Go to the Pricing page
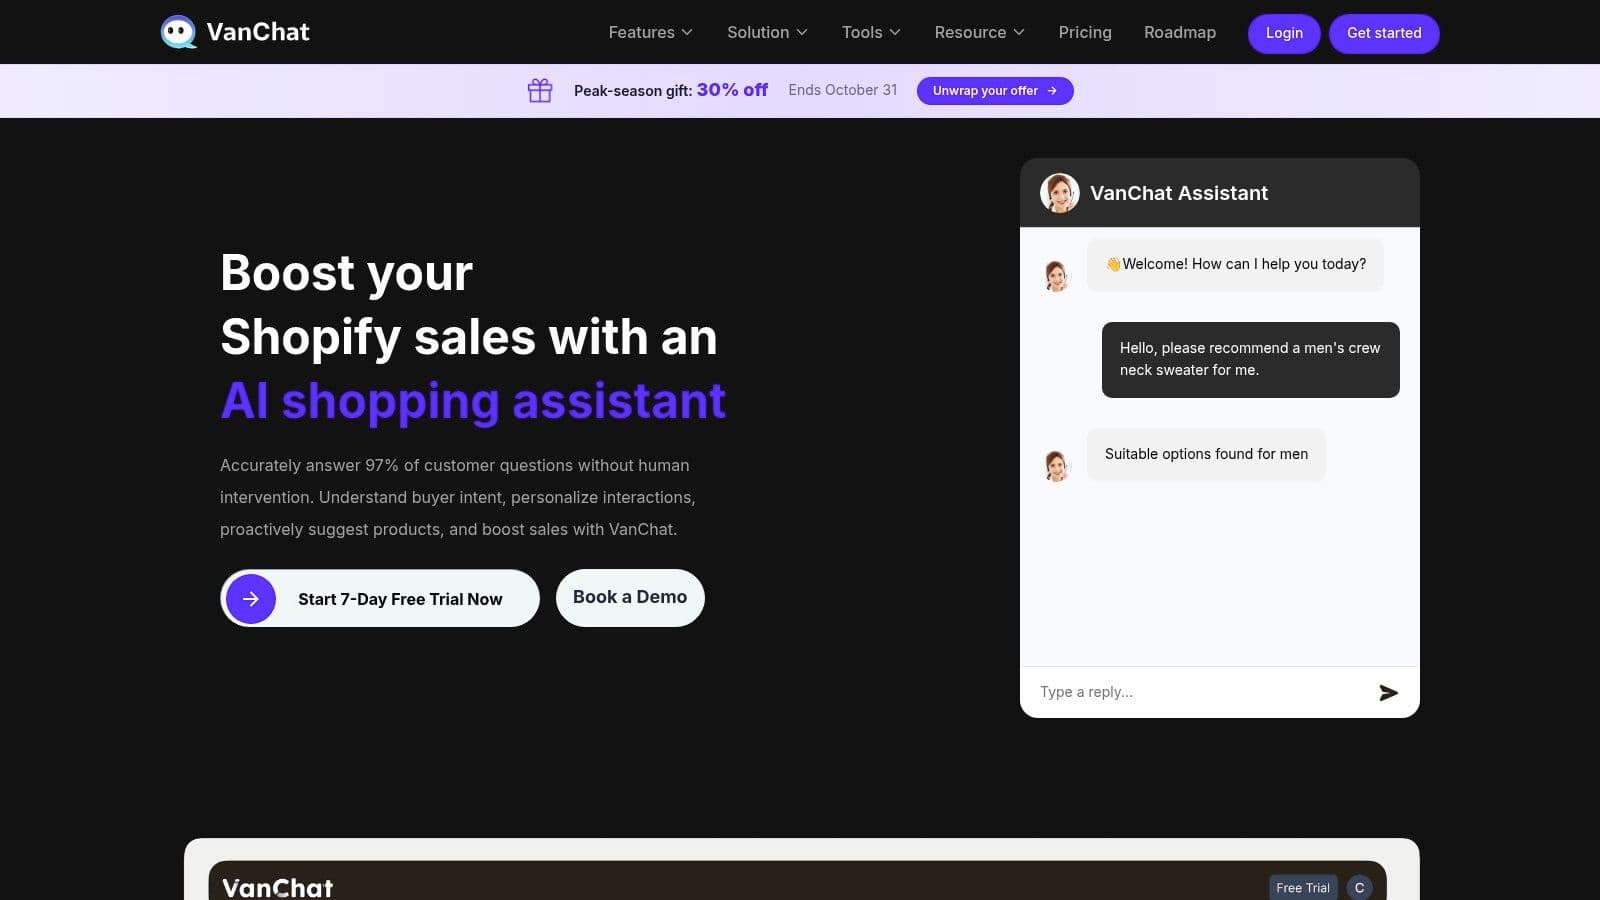Image resolution: width=1600 pixels, height=900 pixels. pyautogui.click(x=1085, y=32)
